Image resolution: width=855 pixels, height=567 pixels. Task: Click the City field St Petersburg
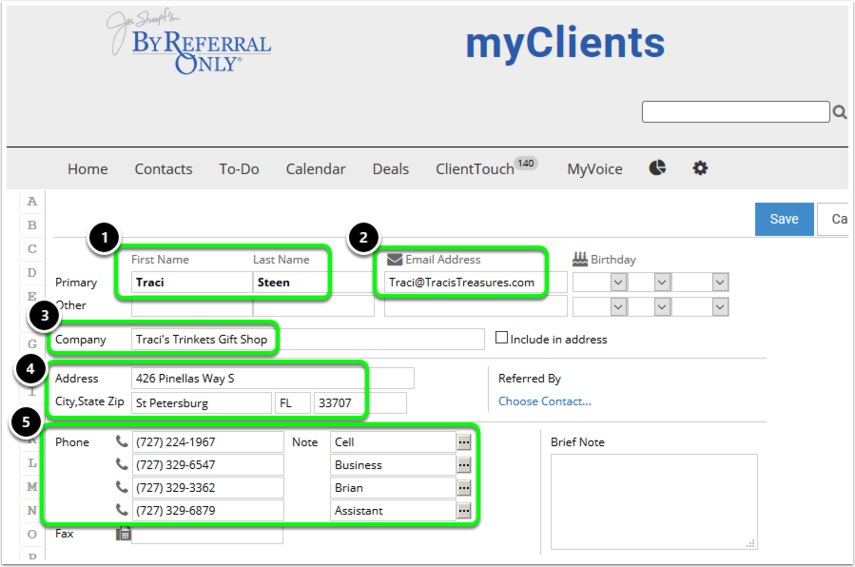tap(201, 403)
